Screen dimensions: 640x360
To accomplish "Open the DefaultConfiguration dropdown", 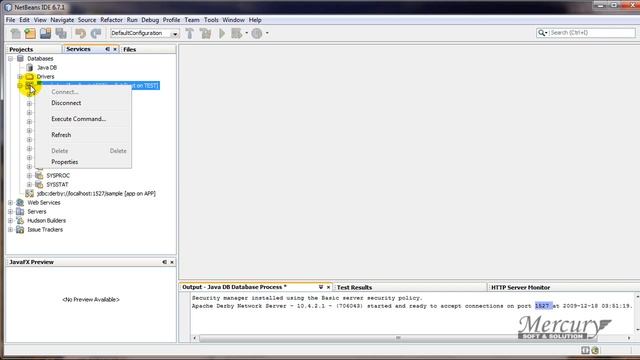I will [x=175, y=33].
